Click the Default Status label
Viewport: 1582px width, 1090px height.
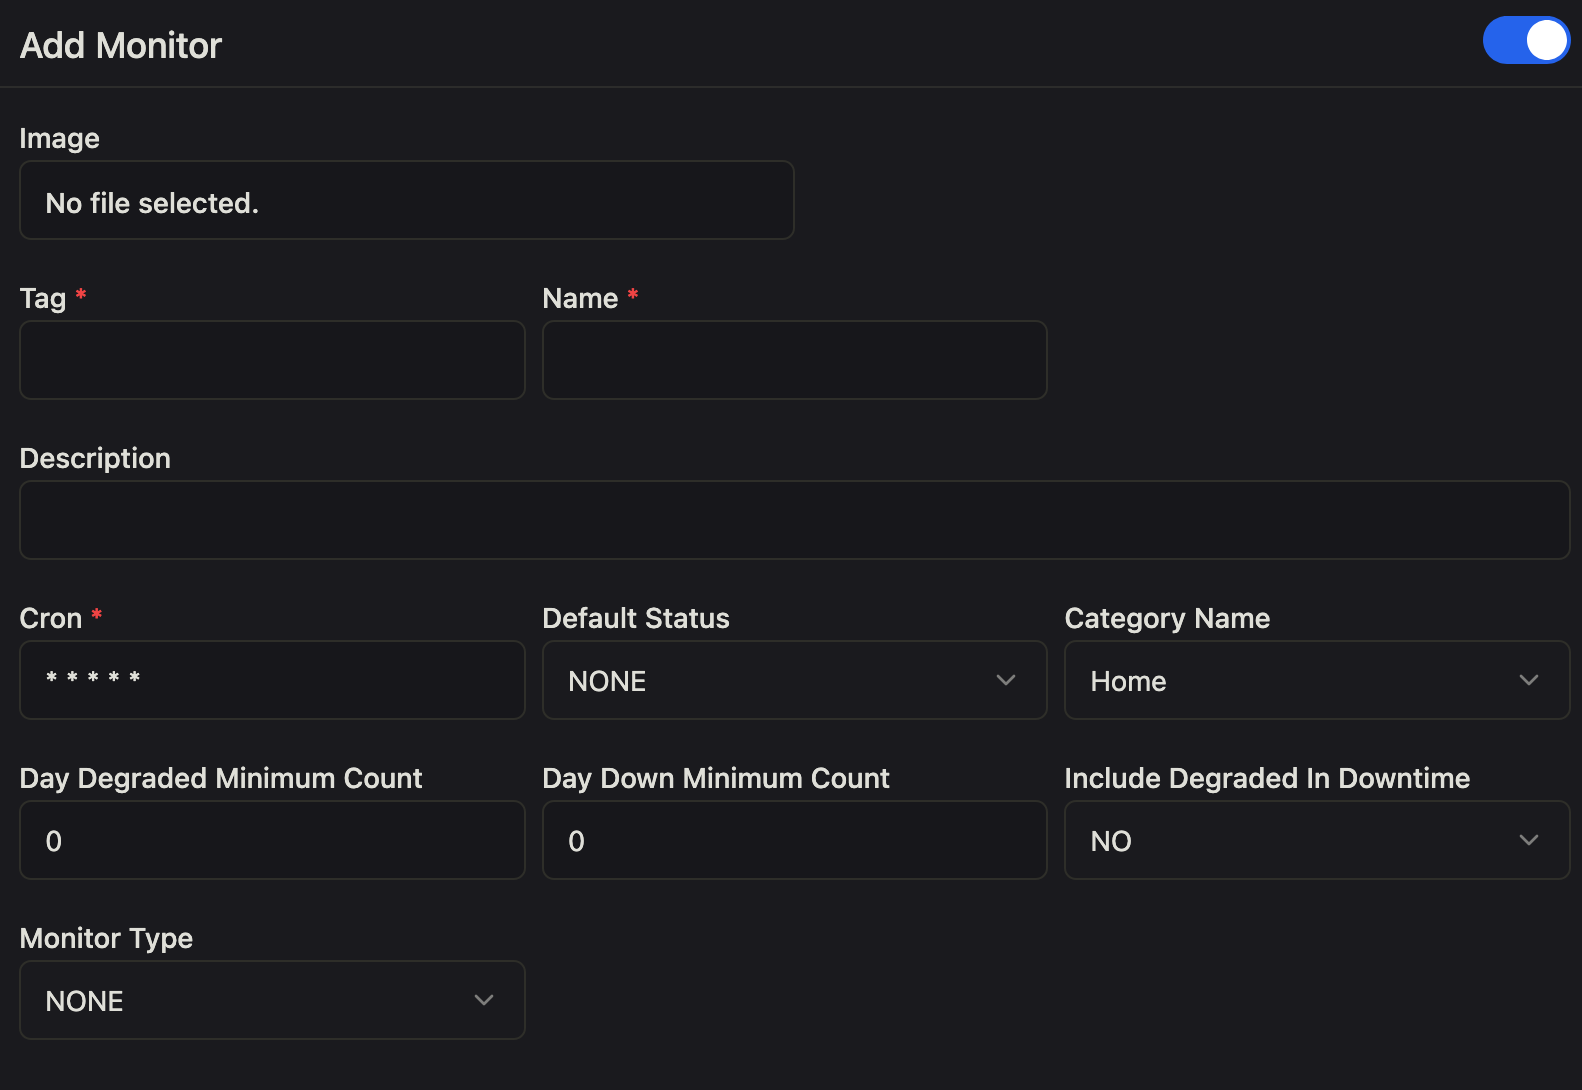(x=636, y=618)
